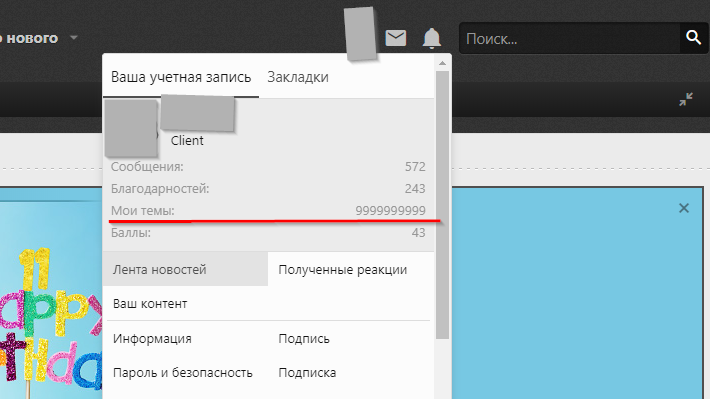Click the Сообщения count 572

[415, 167]
